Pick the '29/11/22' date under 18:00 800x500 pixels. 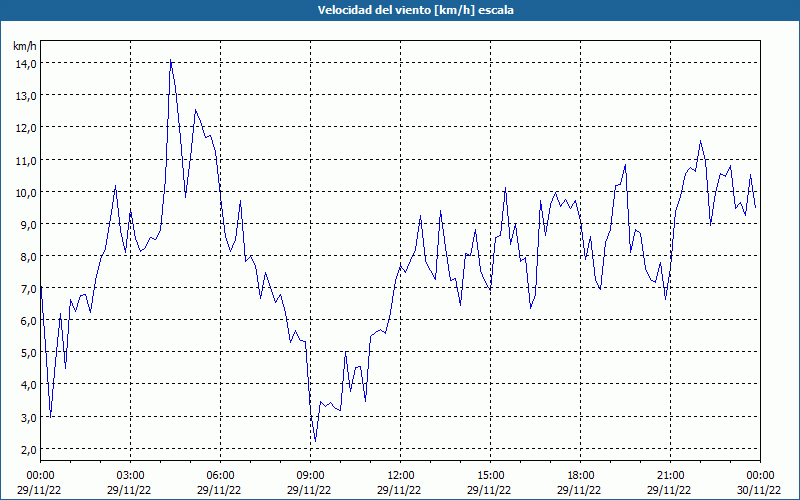point(579,490)
